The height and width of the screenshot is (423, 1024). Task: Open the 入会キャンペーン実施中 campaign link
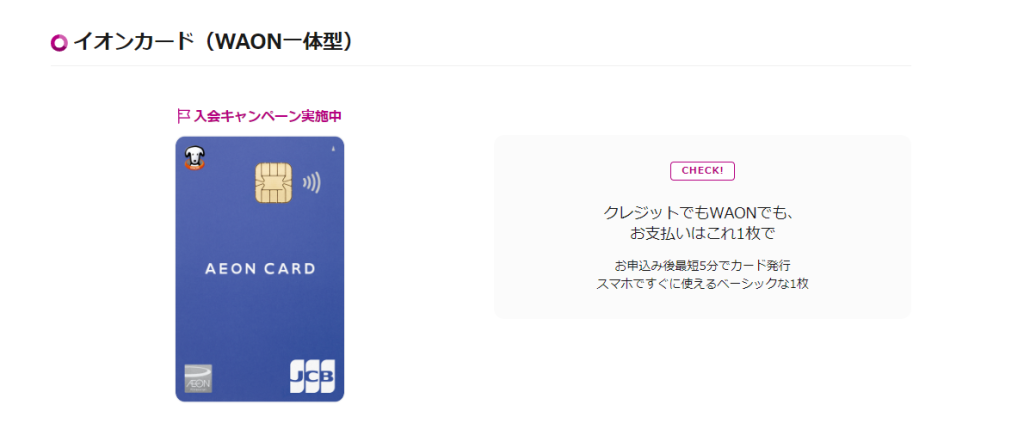pyautogui.click(x=260, y=116)
